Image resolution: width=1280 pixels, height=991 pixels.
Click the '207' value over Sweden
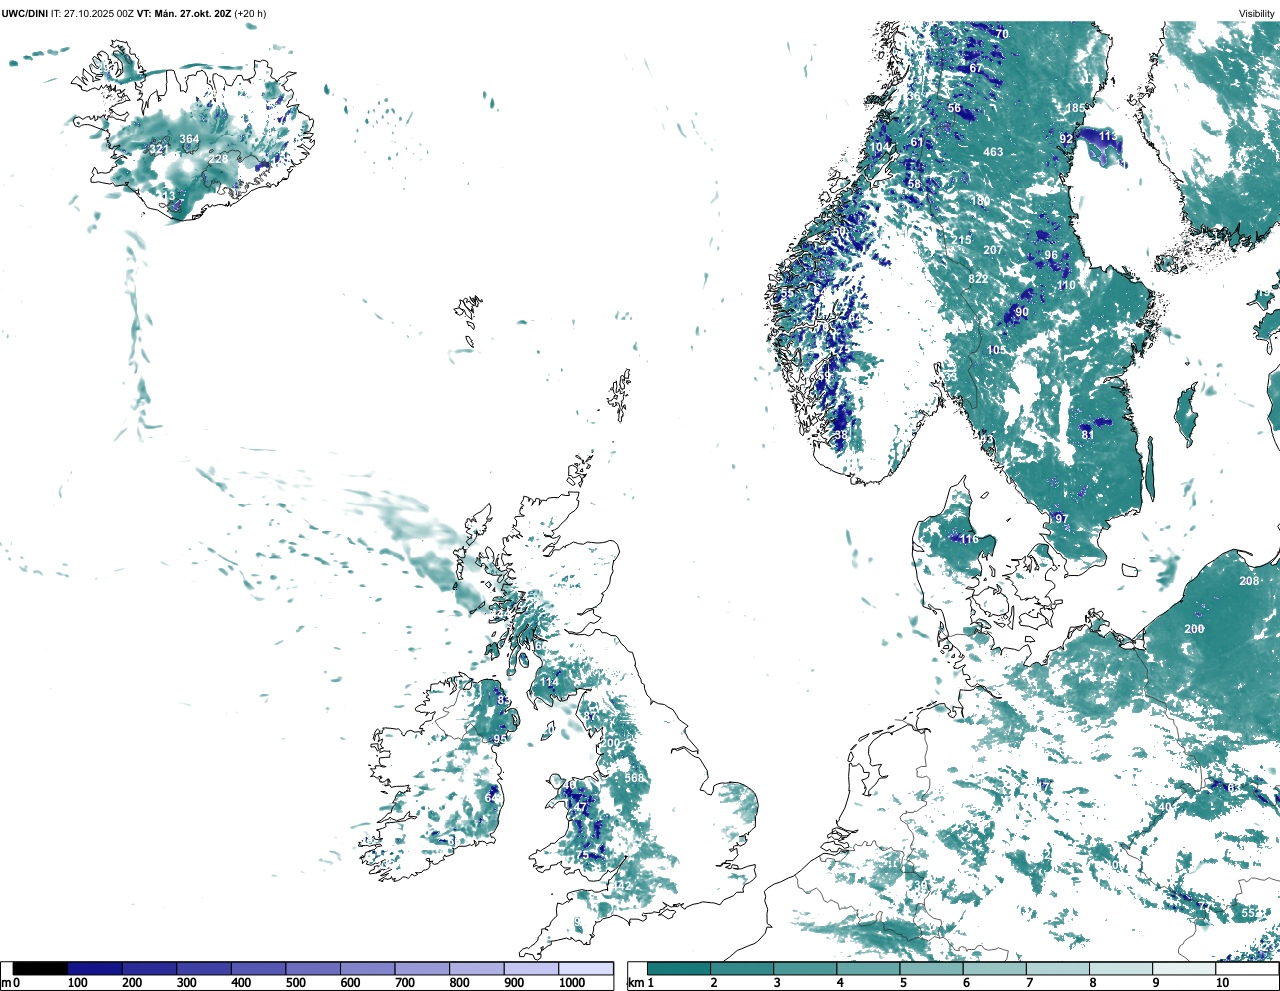pyautogui.click(x=993, y=250)
